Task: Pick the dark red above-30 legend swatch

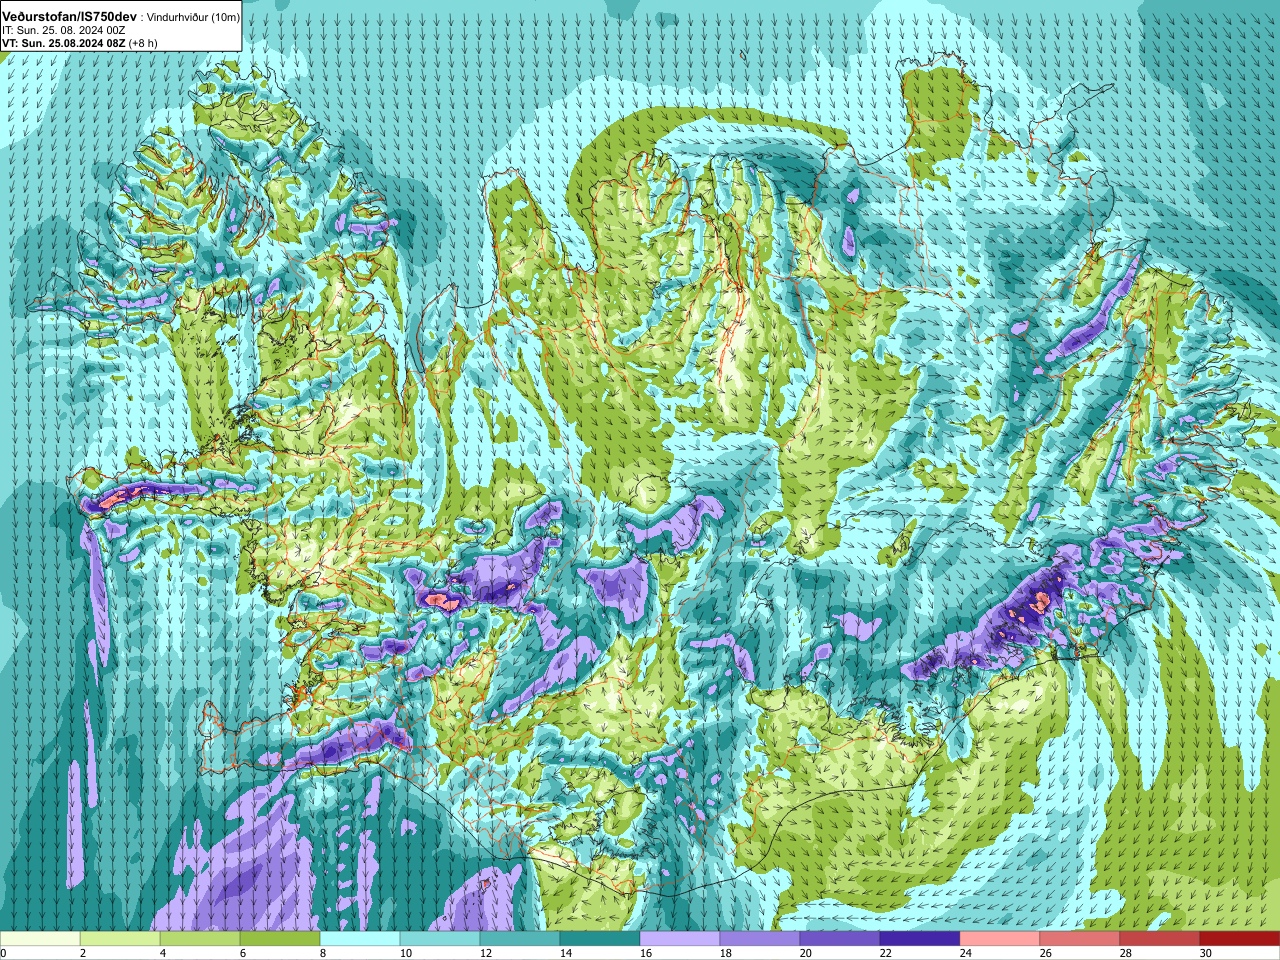Action: pyautogui.click(x=1240, y=939)
